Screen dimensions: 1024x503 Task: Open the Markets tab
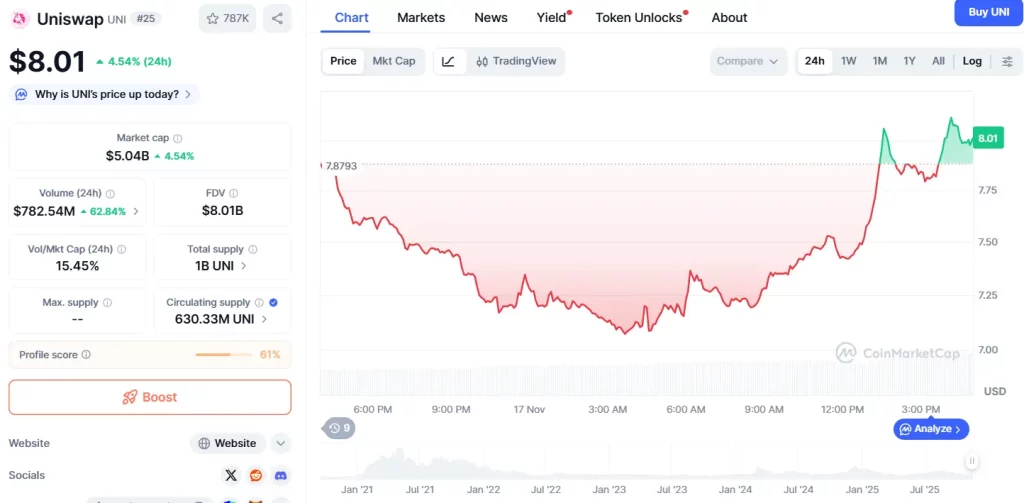tap(421, 18)
